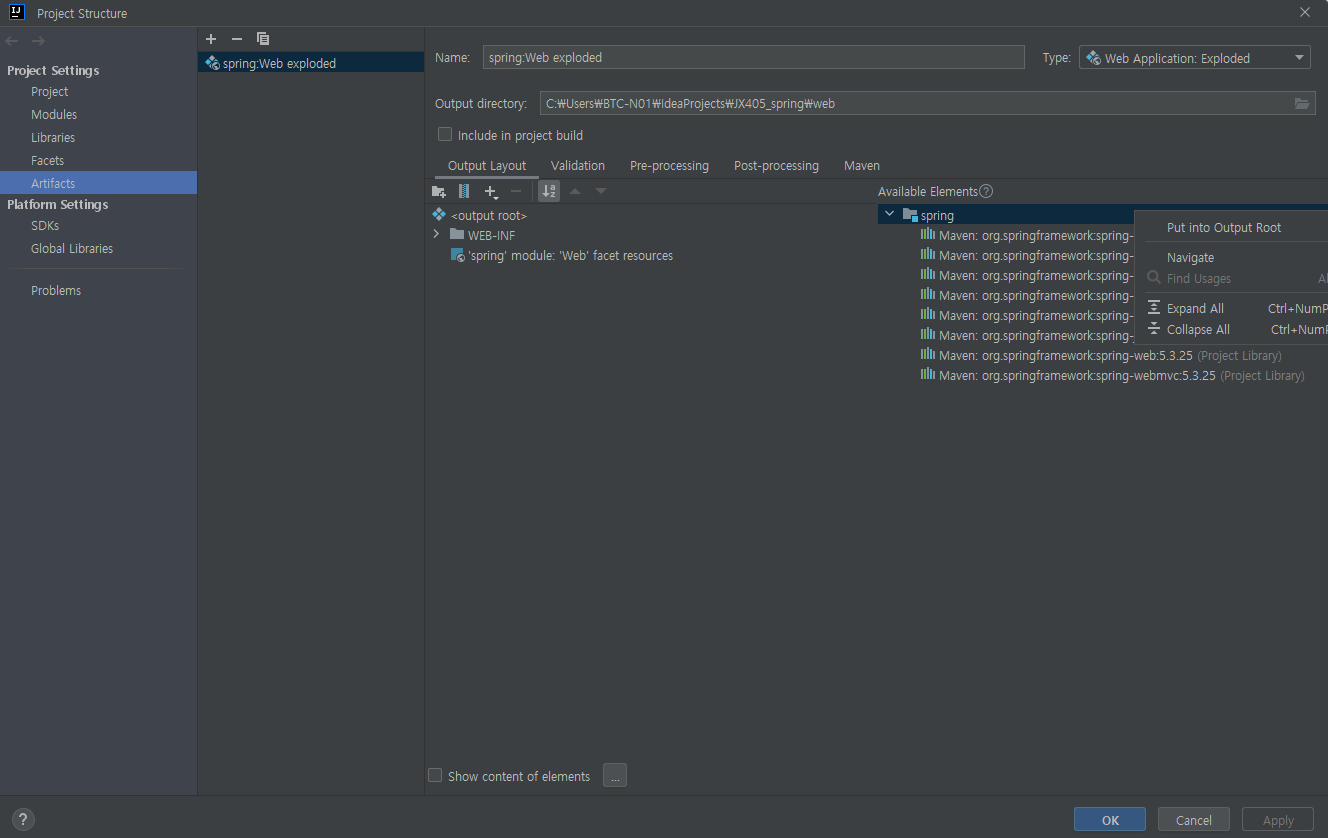Click the Cancel button
The width and height of the screenshot is (1328, 838).
point(1194,820)
